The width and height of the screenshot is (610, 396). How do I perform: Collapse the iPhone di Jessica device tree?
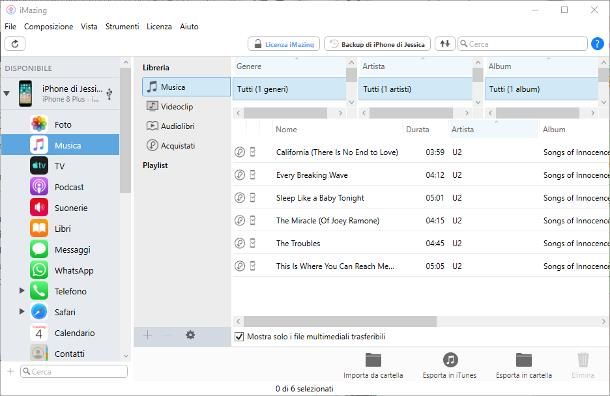7,93
